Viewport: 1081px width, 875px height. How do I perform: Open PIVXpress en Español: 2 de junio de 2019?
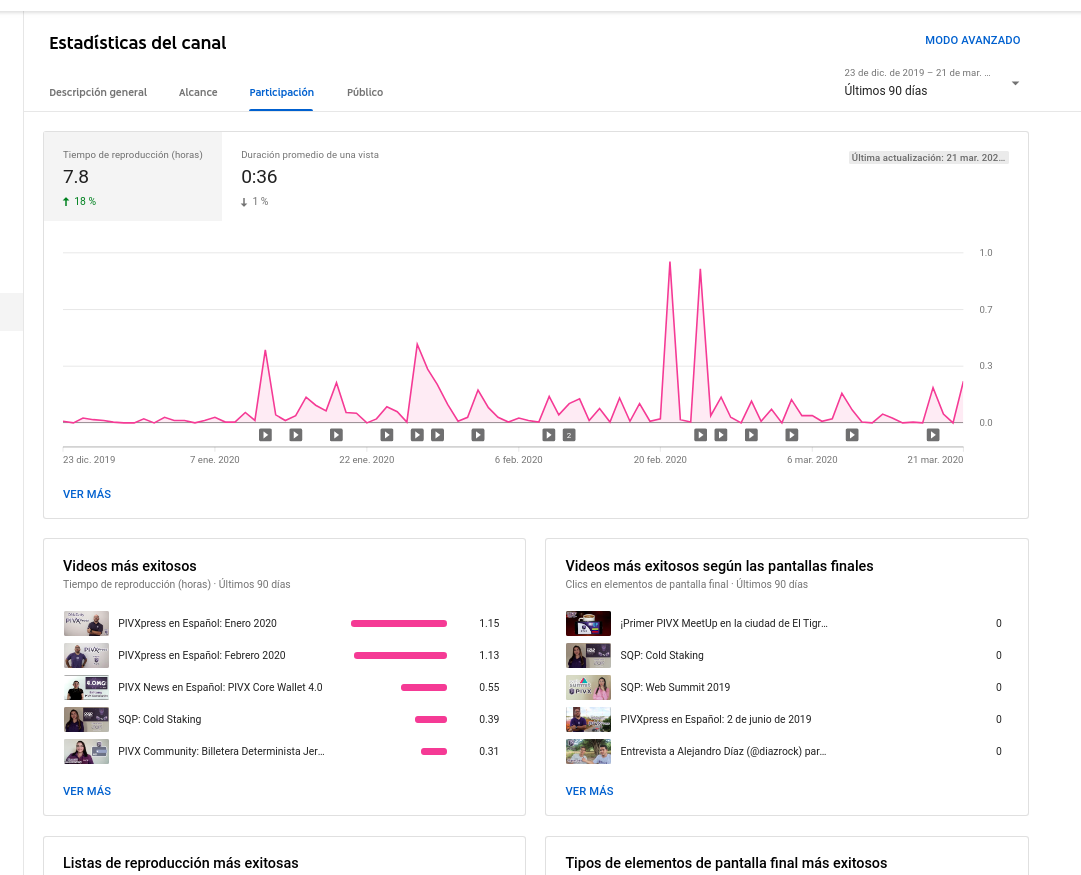coord(716,719)
